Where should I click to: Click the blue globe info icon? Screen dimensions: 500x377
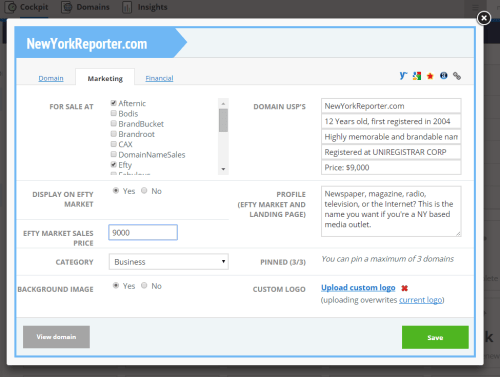[x=443, y=76]
